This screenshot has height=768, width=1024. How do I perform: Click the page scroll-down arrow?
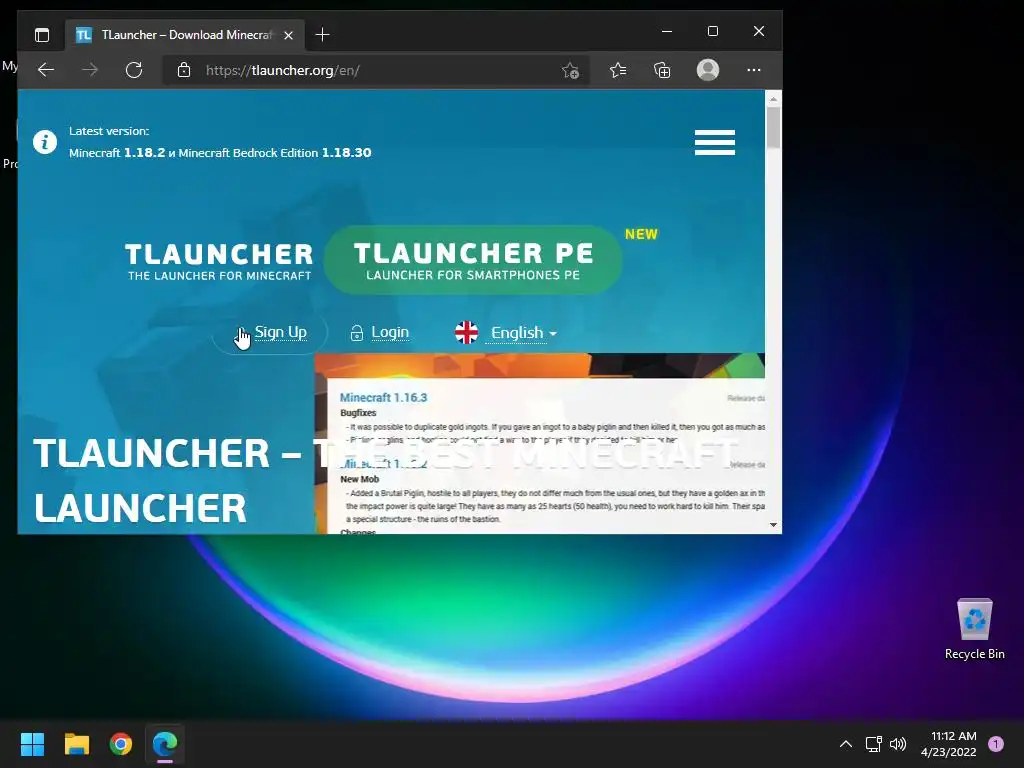click(773, 525)
